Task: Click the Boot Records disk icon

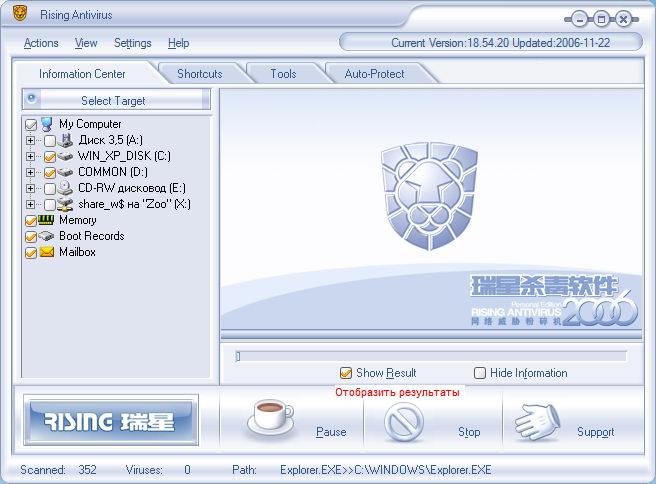Action: point(46,236)
